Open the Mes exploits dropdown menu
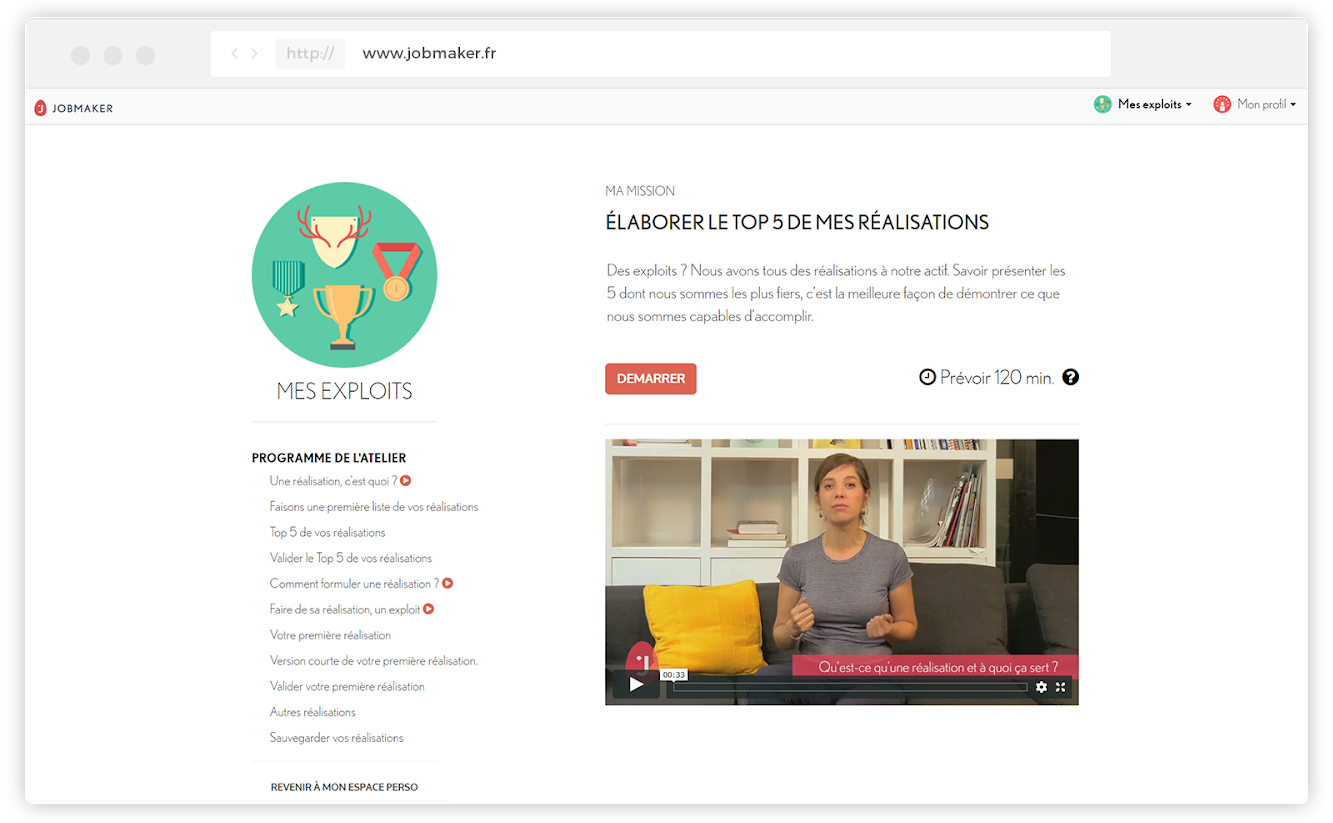This screenshot has width=1333, height=823. pyautogui.click(x=1142, y=104)
